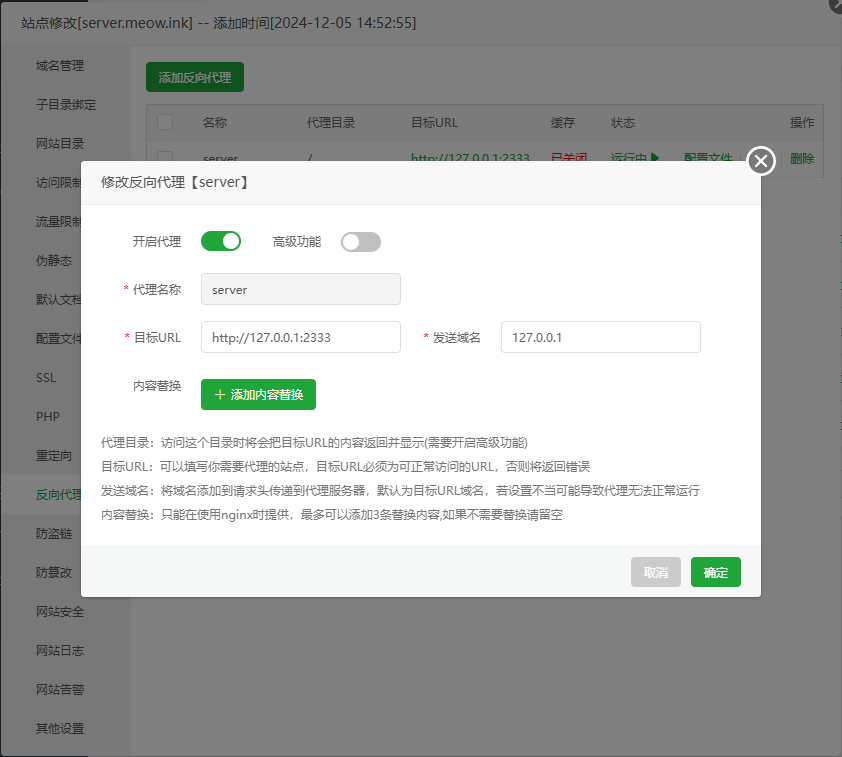Click the 确定 confirm button
842x757 pixels.
715,572
